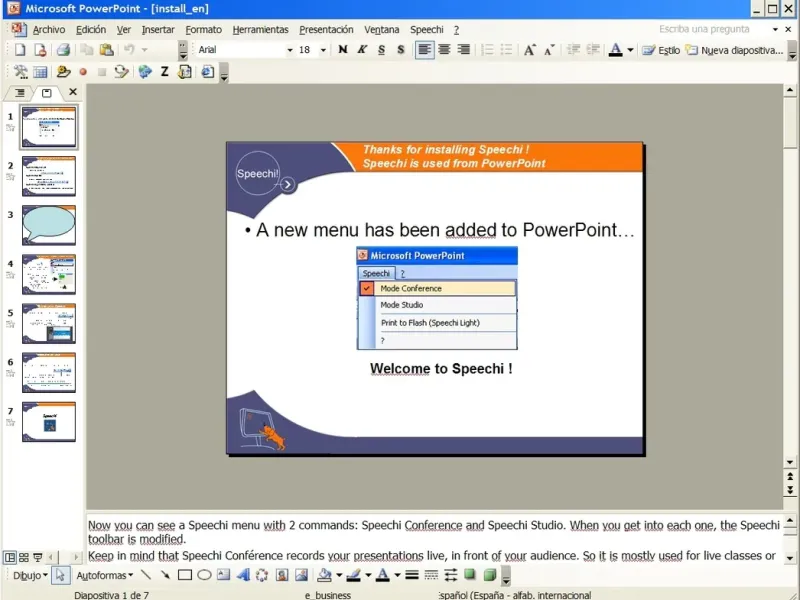Apply fill color with paint bucket

(324, 575)
